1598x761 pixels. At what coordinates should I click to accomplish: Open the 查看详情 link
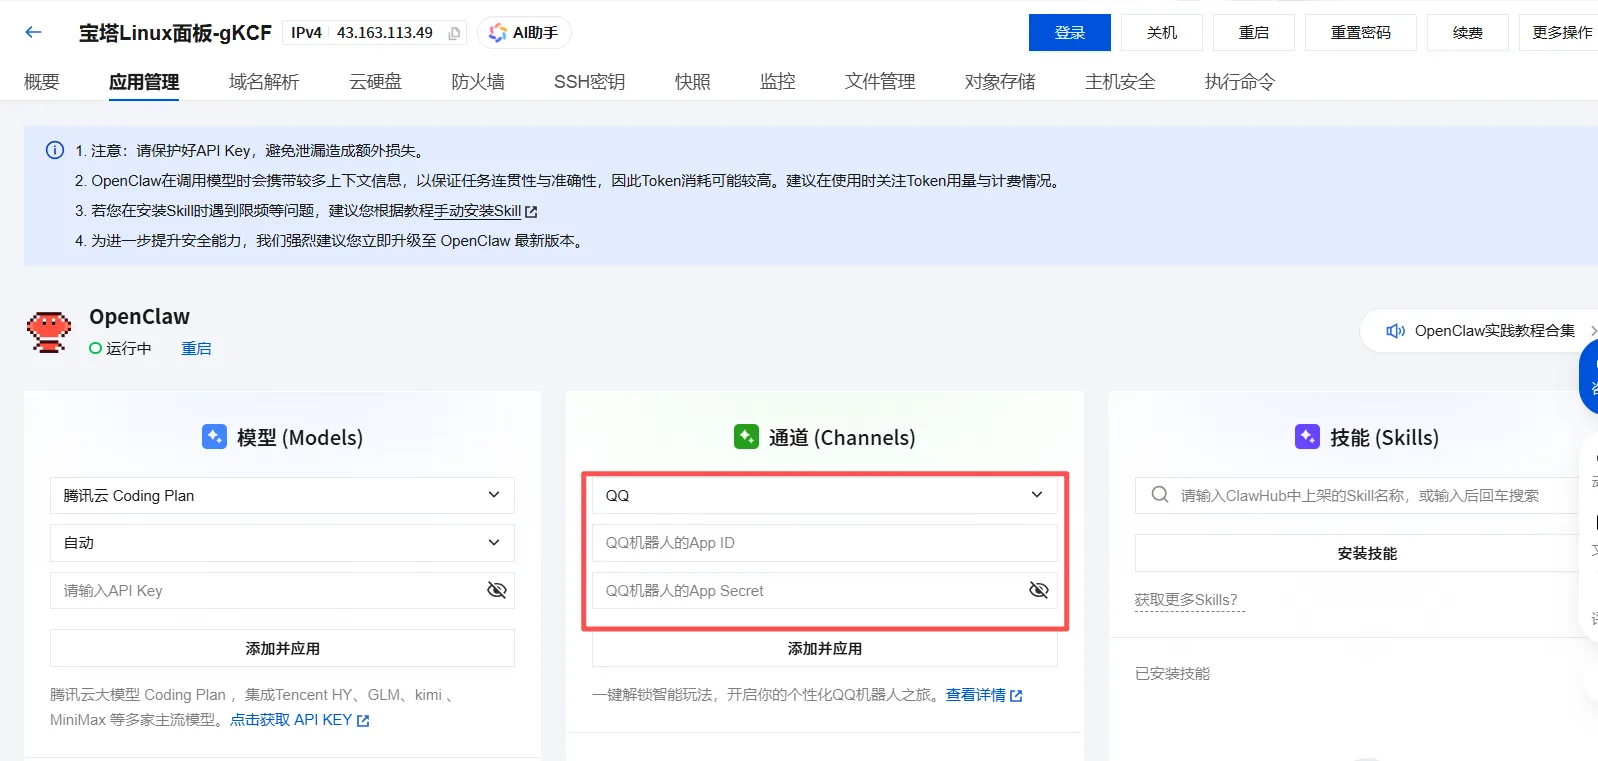(976, 695)
